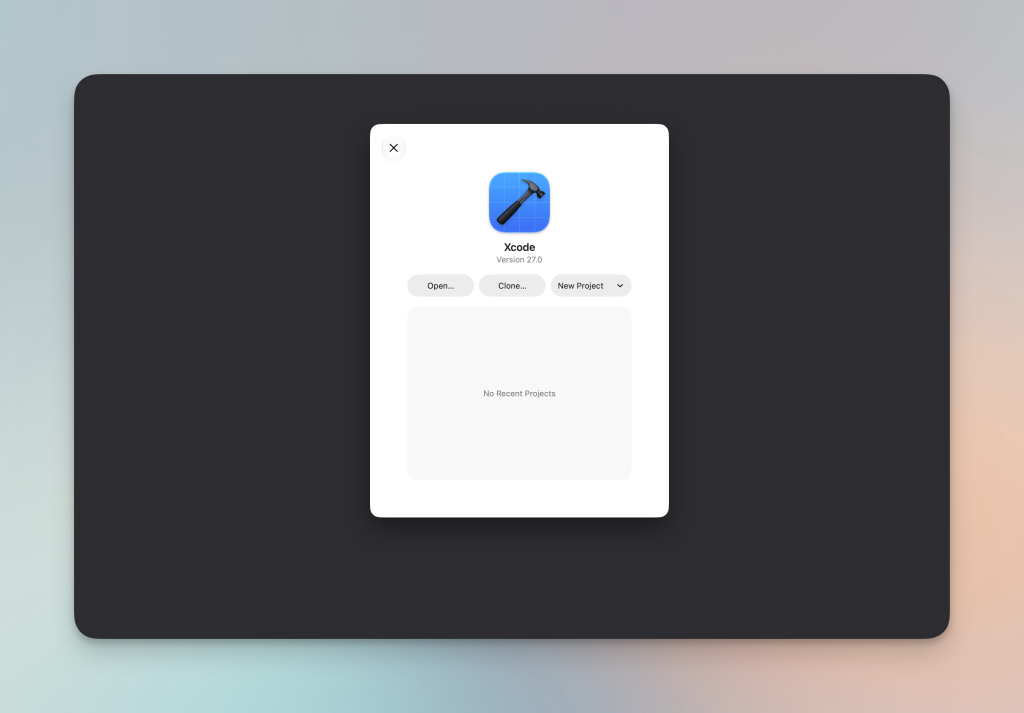Click the "Version 27.0" label
The width and height of the screenshot is (1024, 713).
point(519,260)
